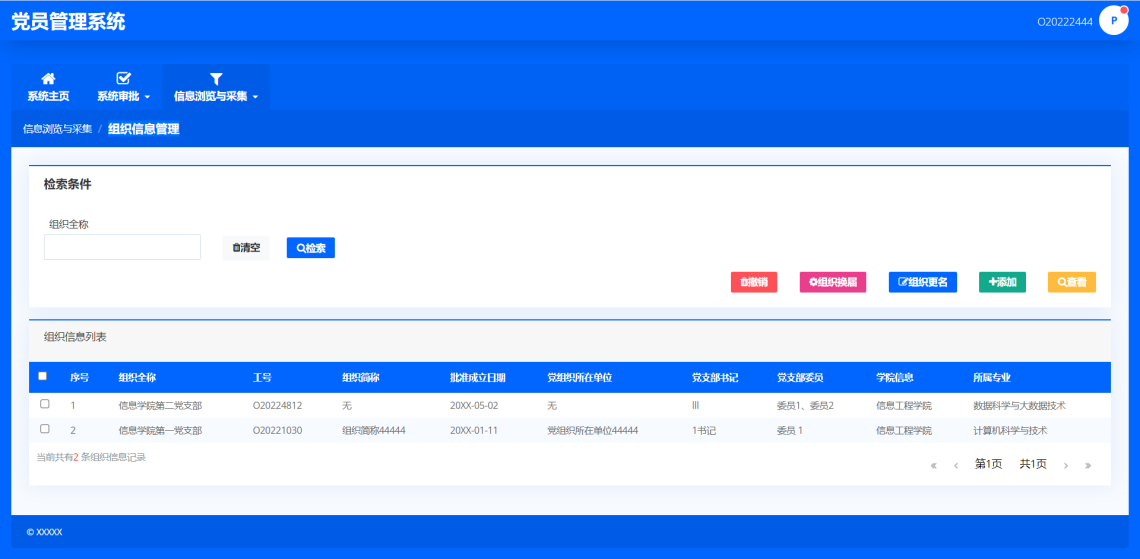
Task: Click the 组织信息列表 panel heading
Action: tap(75, 337)
